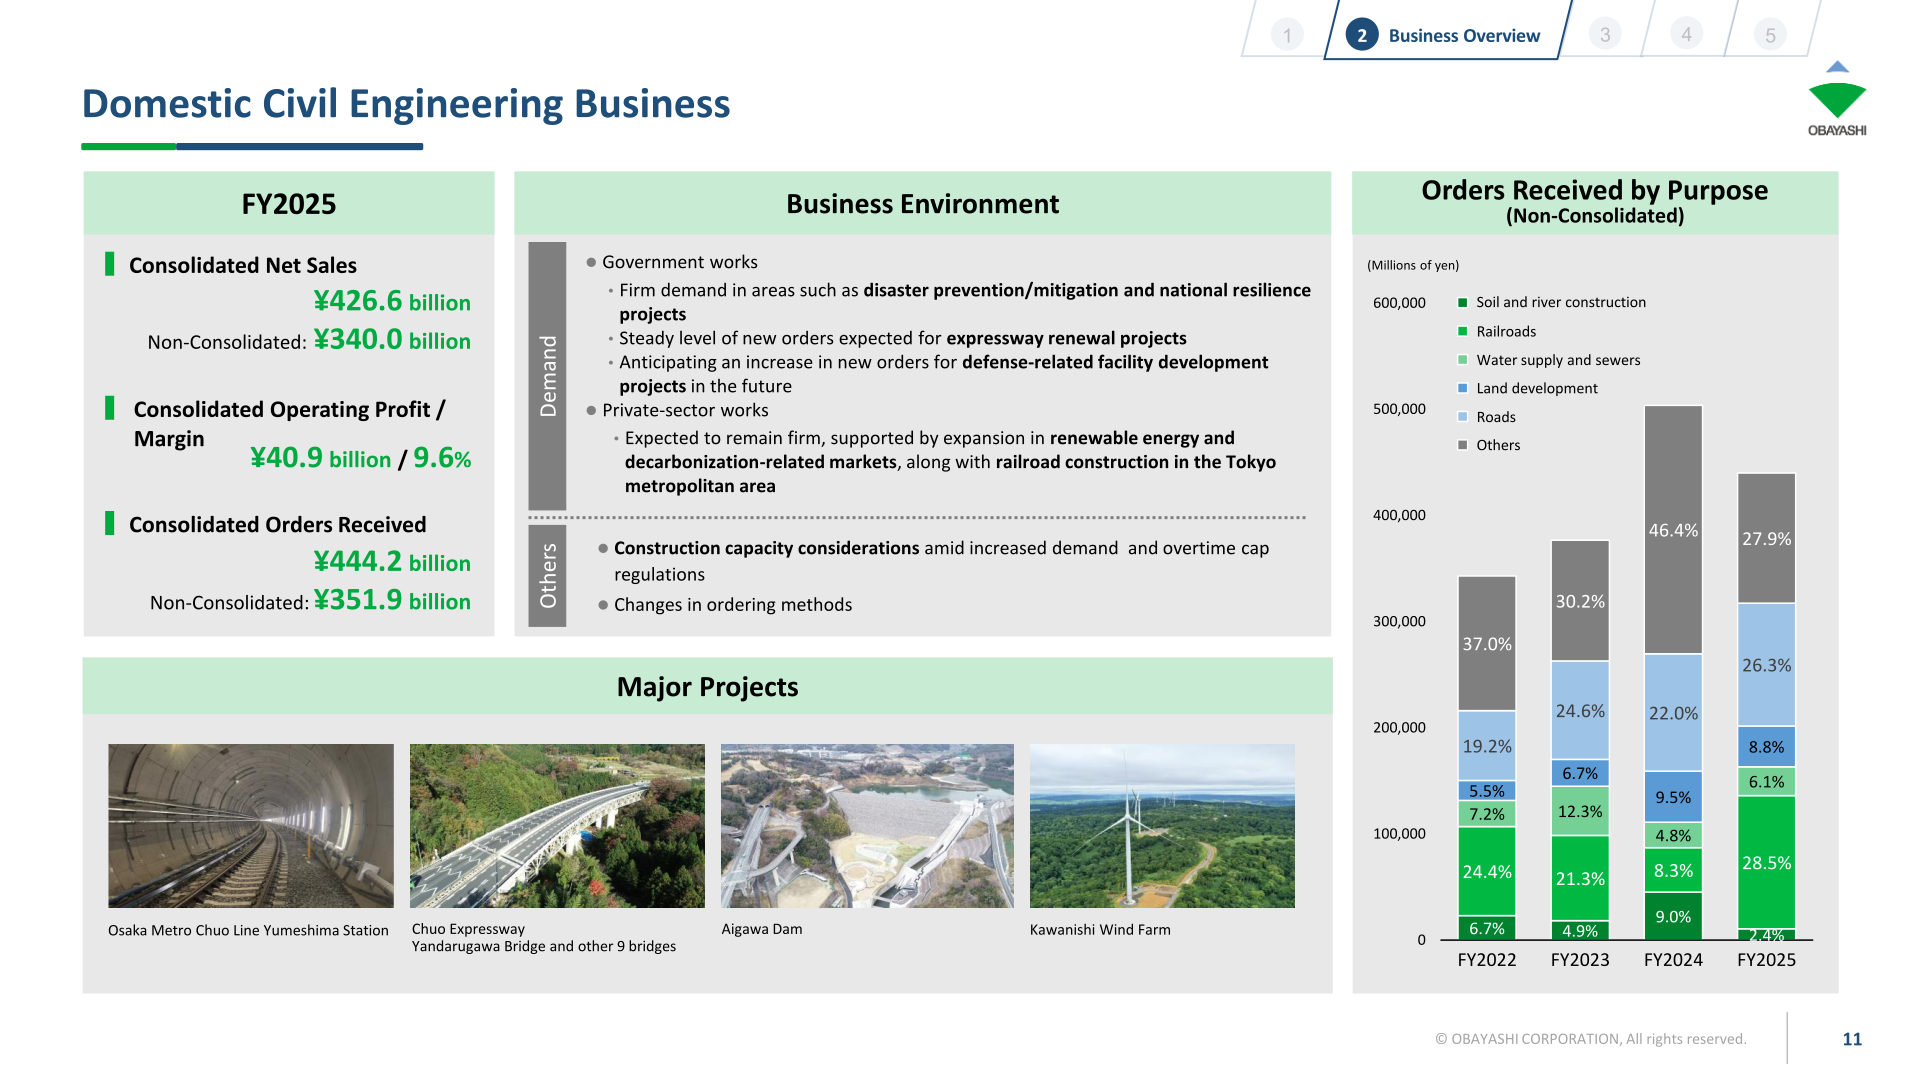Click the FY2022 24.4% Railroads bar segment
Image resolution: width=1920 pixels, height=1080 pixels.
pos(1487,872)
